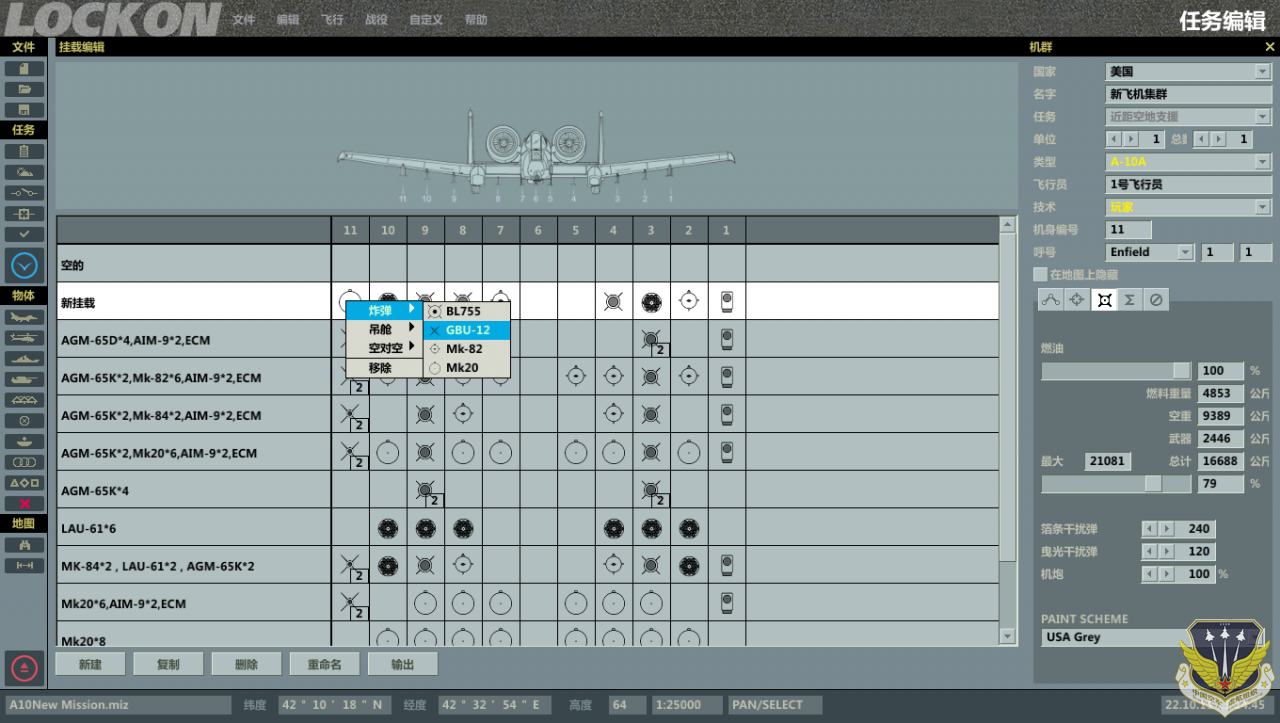Increase the 机炮 gun ammo percentage
This screenshot has width=1280, height=723.
pyautogui.click(x=1166, y=574)
